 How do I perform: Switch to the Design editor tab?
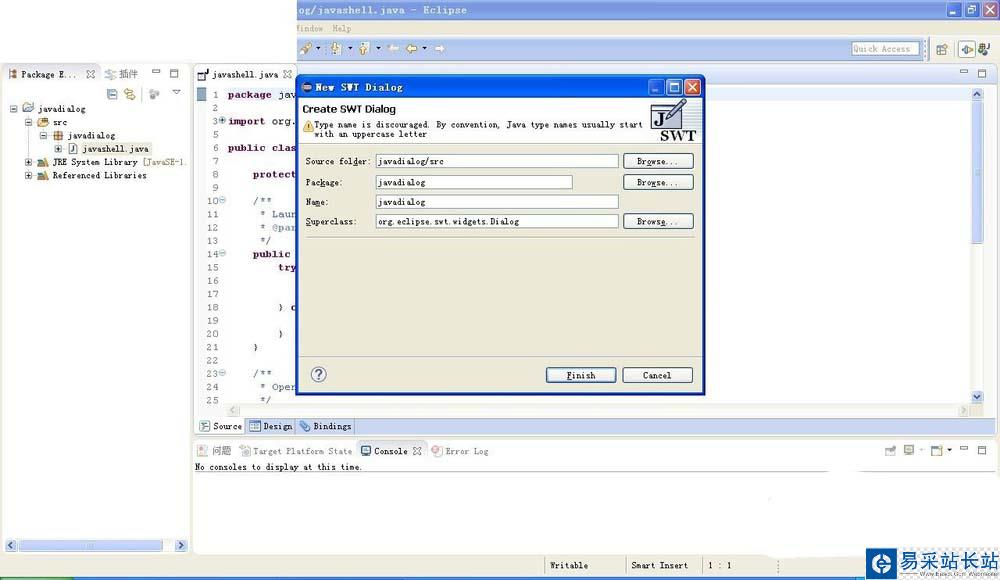[x=270, y=426]
